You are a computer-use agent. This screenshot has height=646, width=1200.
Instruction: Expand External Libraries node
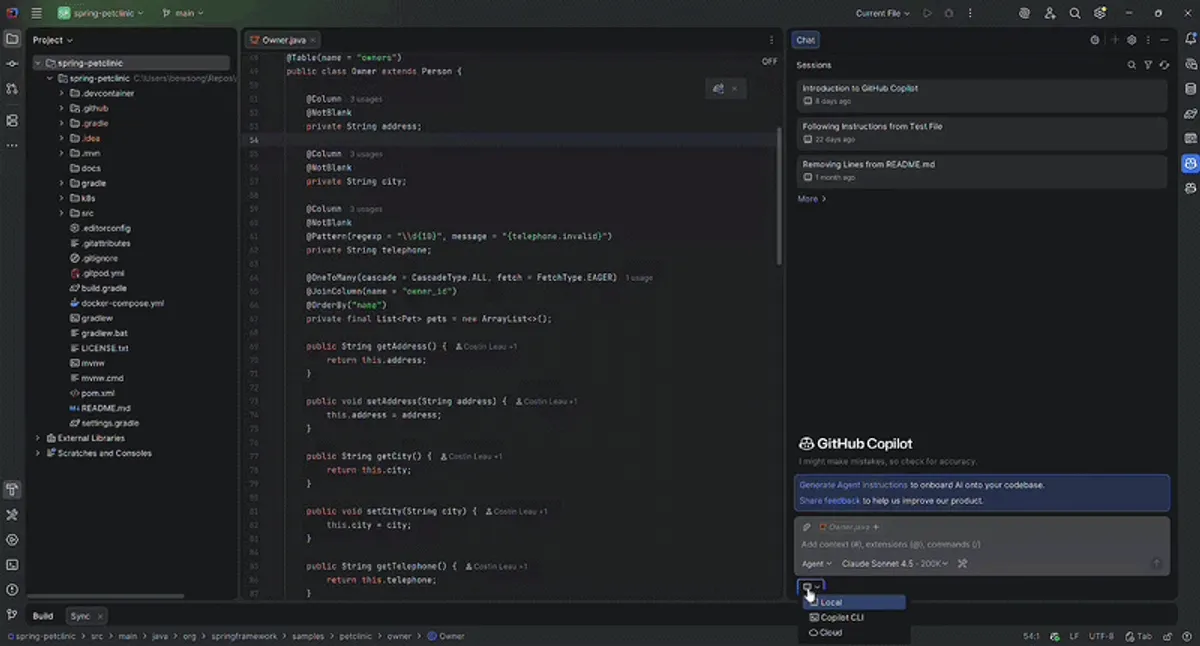38,438
